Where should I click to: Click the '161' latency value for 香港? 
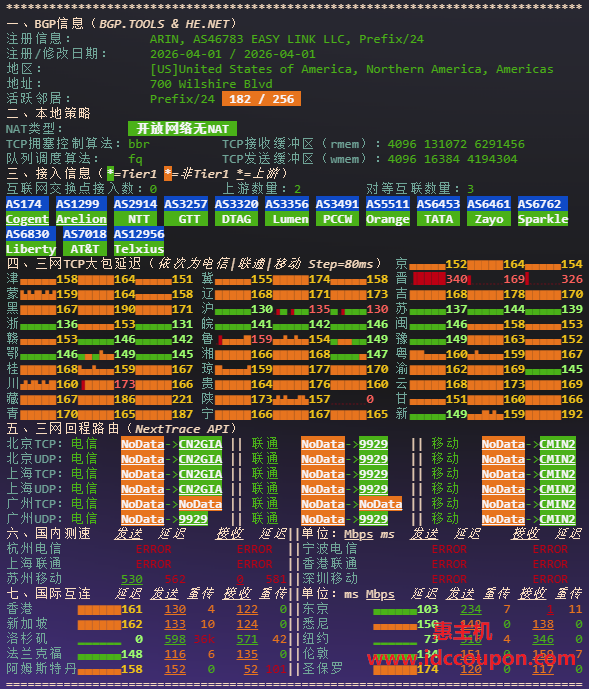click(132, 609)
